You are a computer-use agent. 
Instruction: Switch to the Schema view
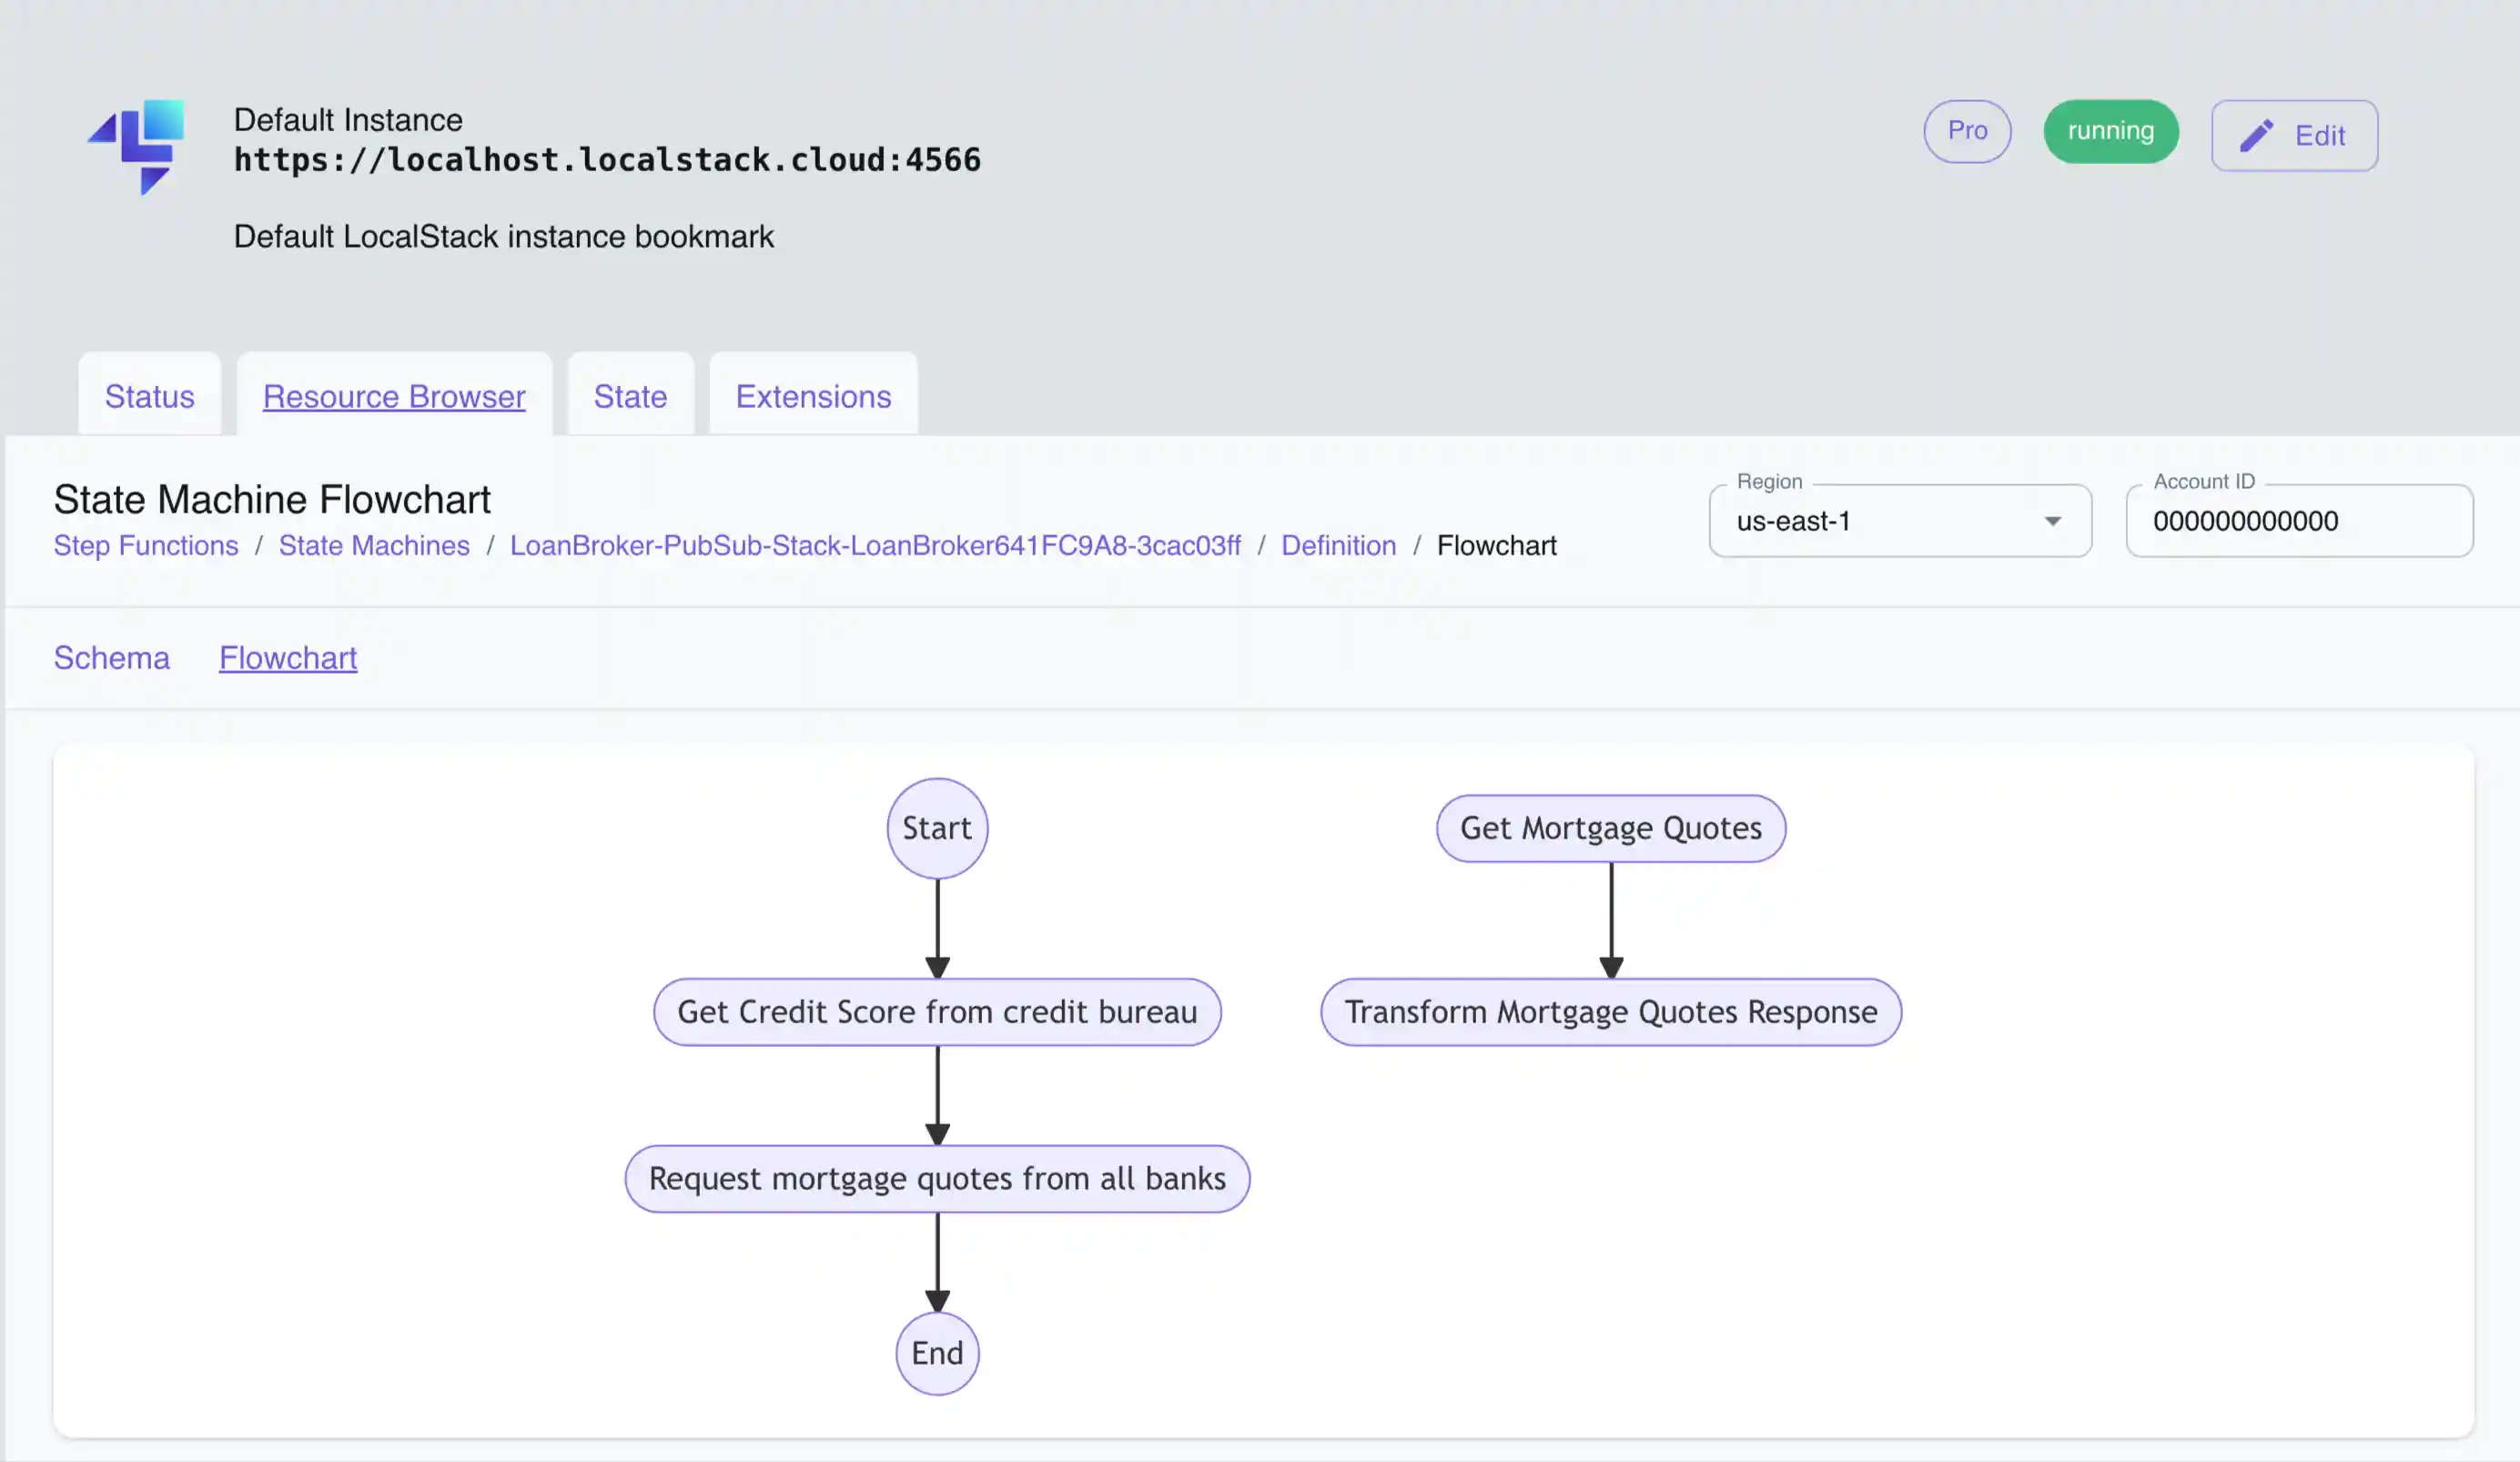click(x=111, y=657)
